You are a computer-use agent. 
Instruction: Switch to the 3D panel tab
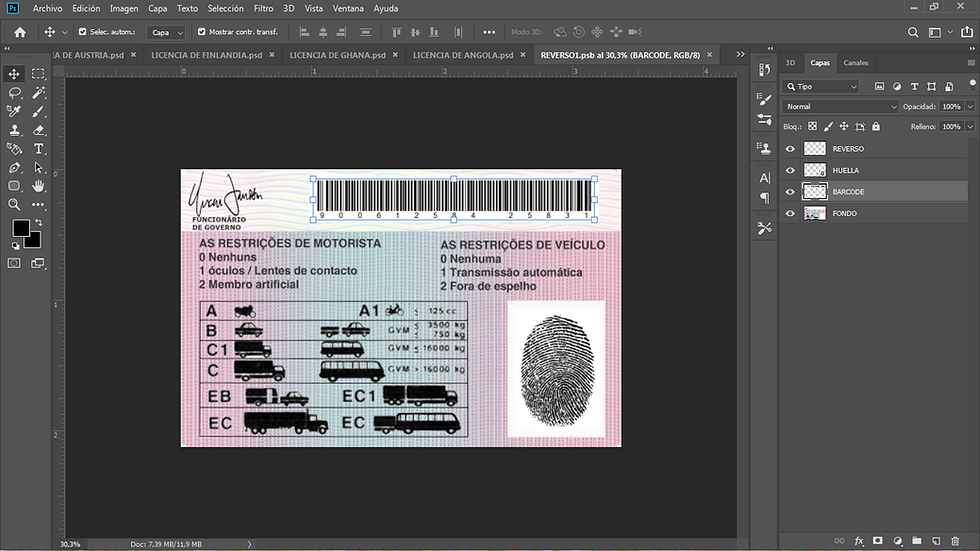790,62
